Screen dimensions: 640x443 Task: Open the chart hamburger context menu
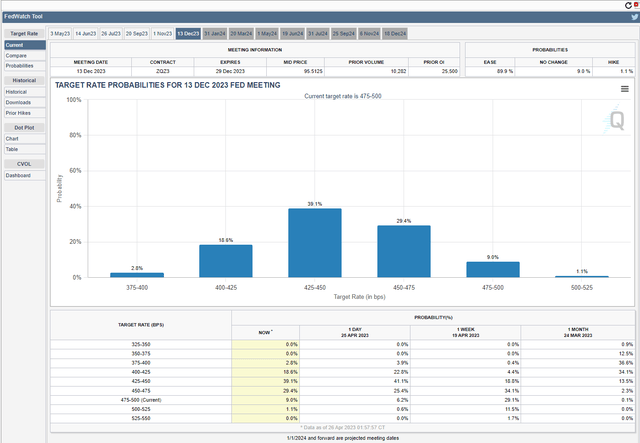coord(624,89)
